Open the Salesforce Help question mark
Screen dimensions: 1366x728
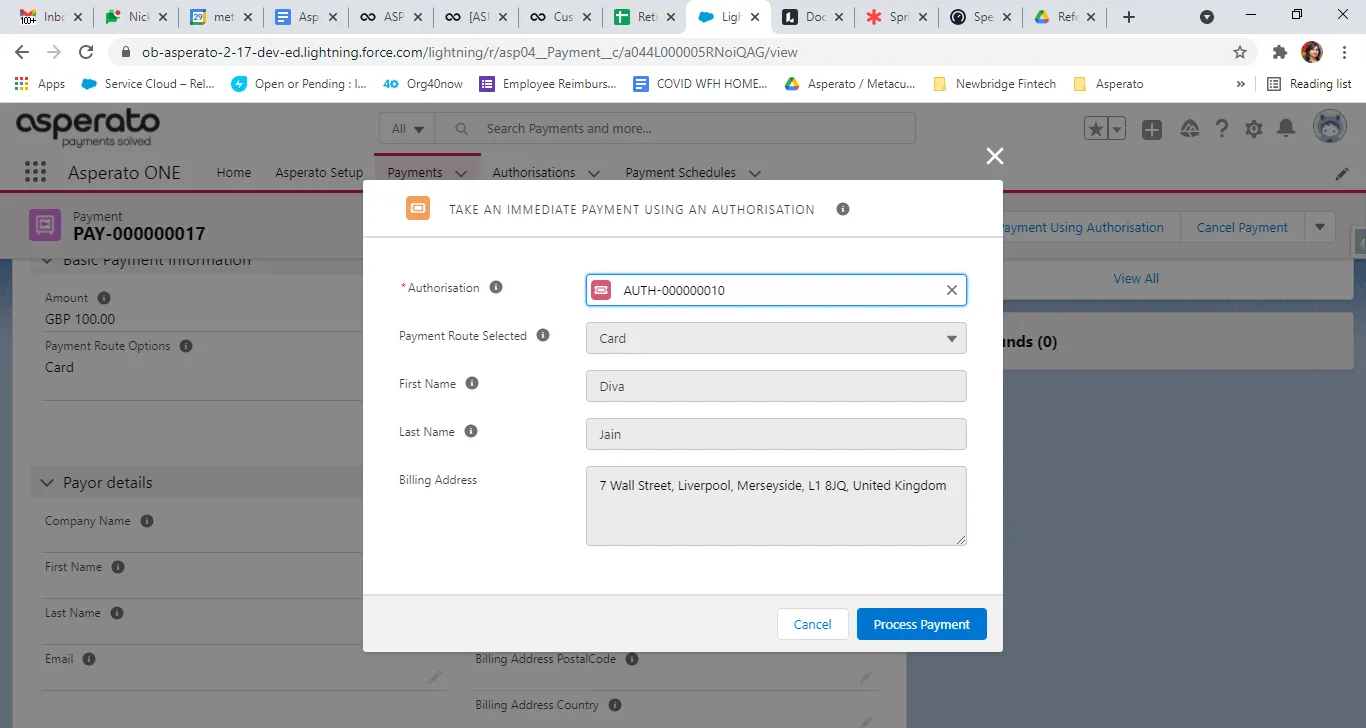click(x=1222, y=128)
